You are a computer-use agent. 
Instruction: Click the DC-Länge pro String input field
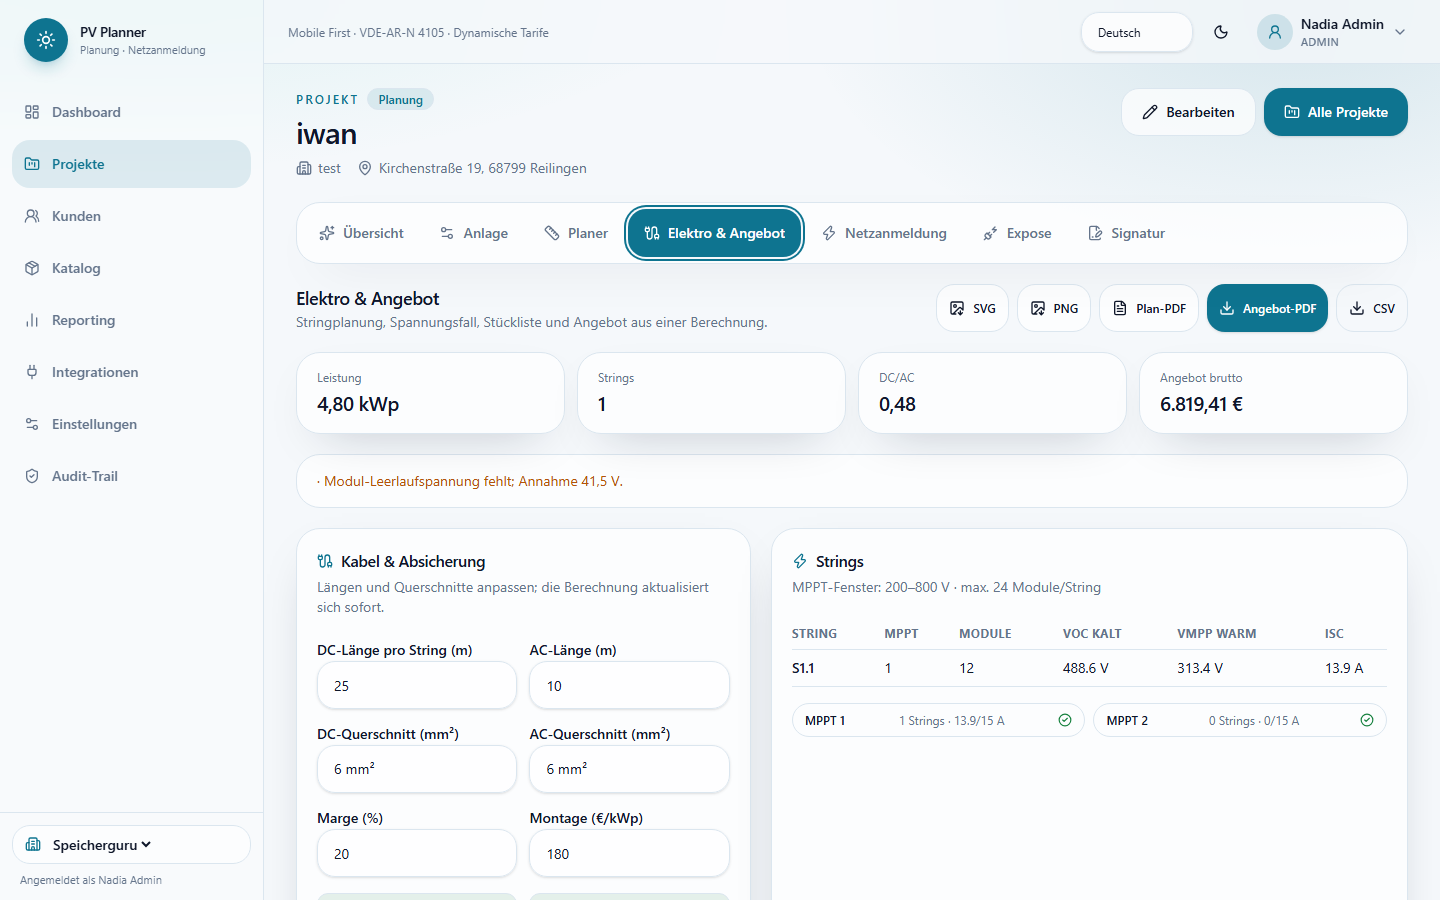(417, 686)
